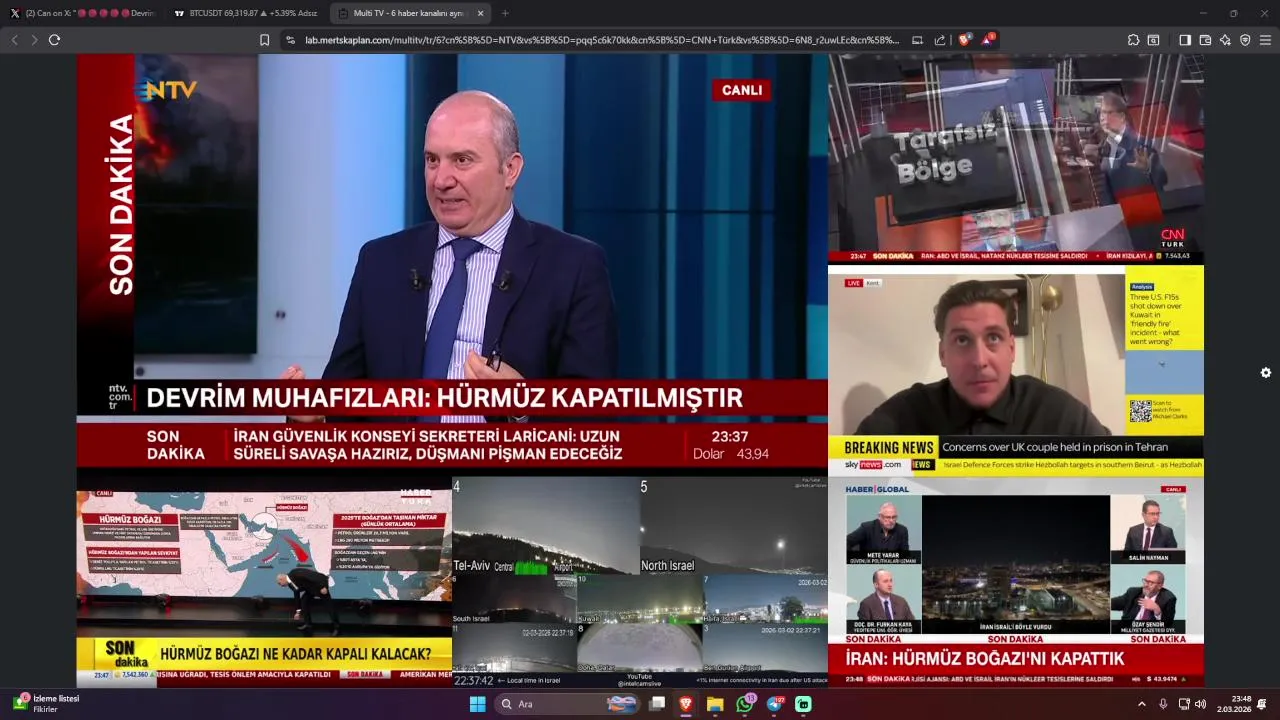Screen dimensions: 1280x720
Task: Reload the Multi TV page
Action: [x=54, y=40]
